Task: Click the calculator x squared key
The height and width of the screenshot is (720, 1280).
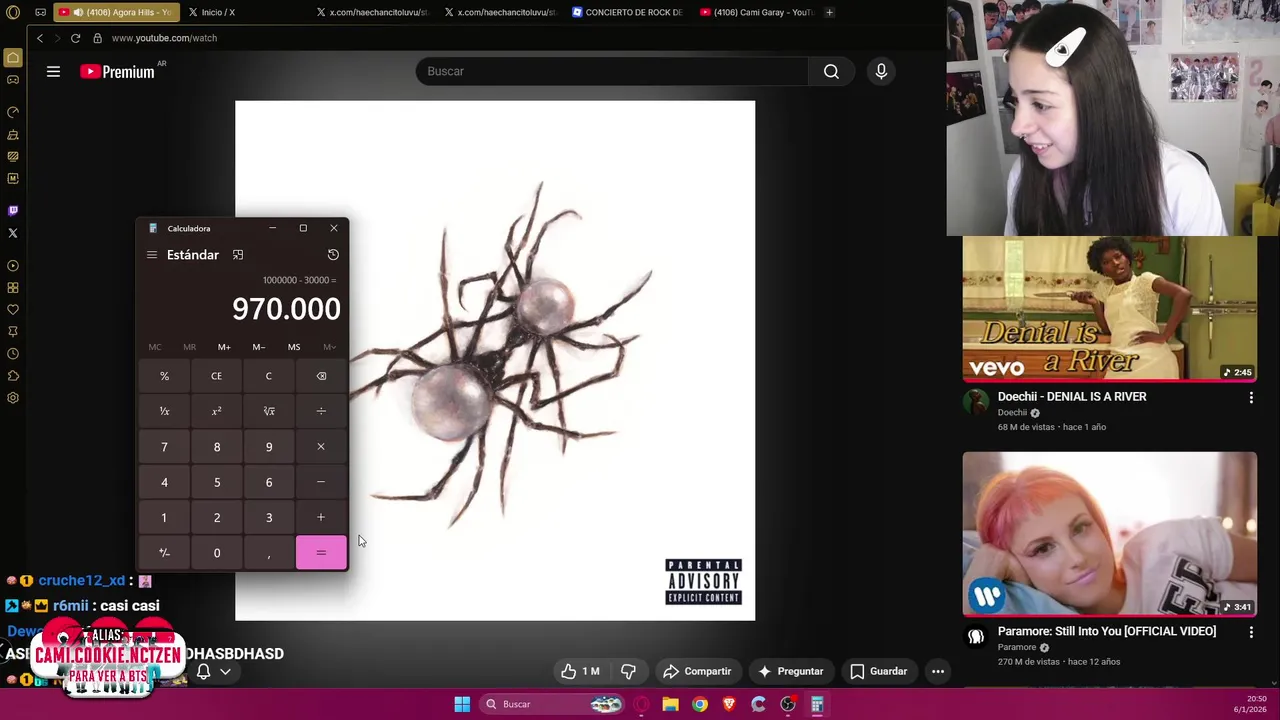Action: [x=216, y=411]
